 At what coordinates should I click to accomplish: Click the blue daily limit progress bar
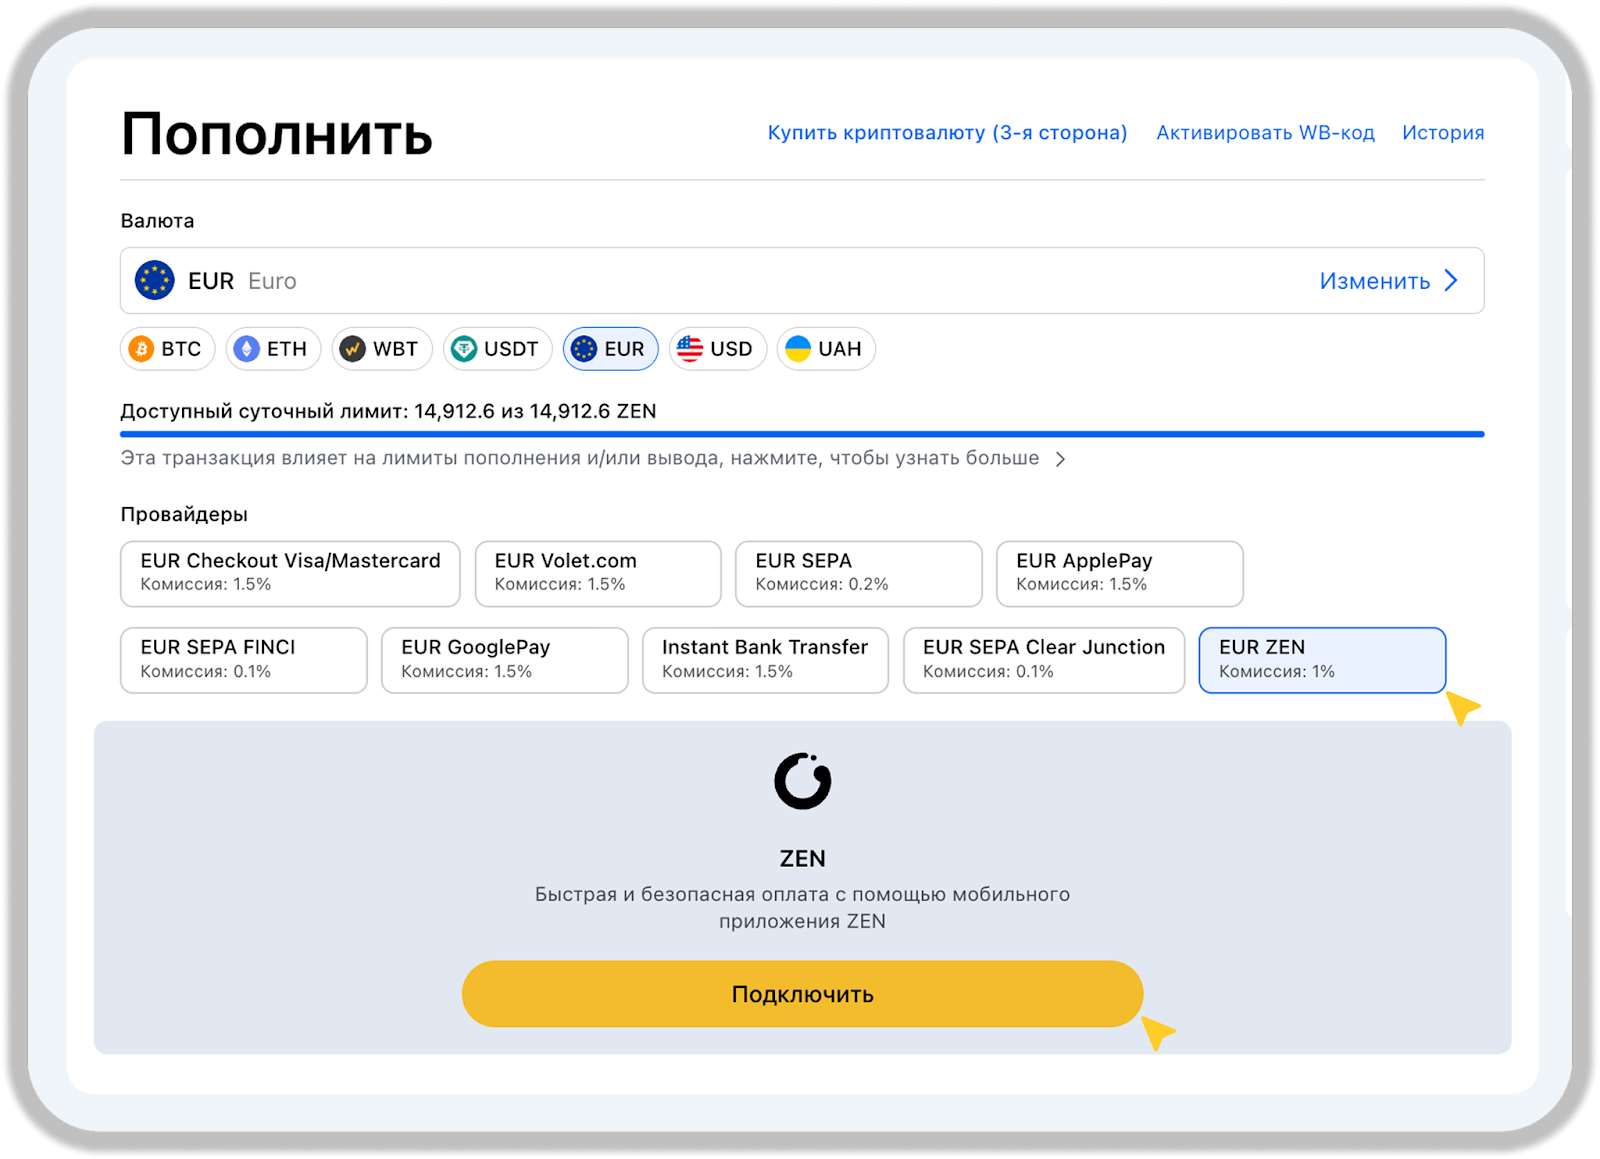click(x=802, y=434)
